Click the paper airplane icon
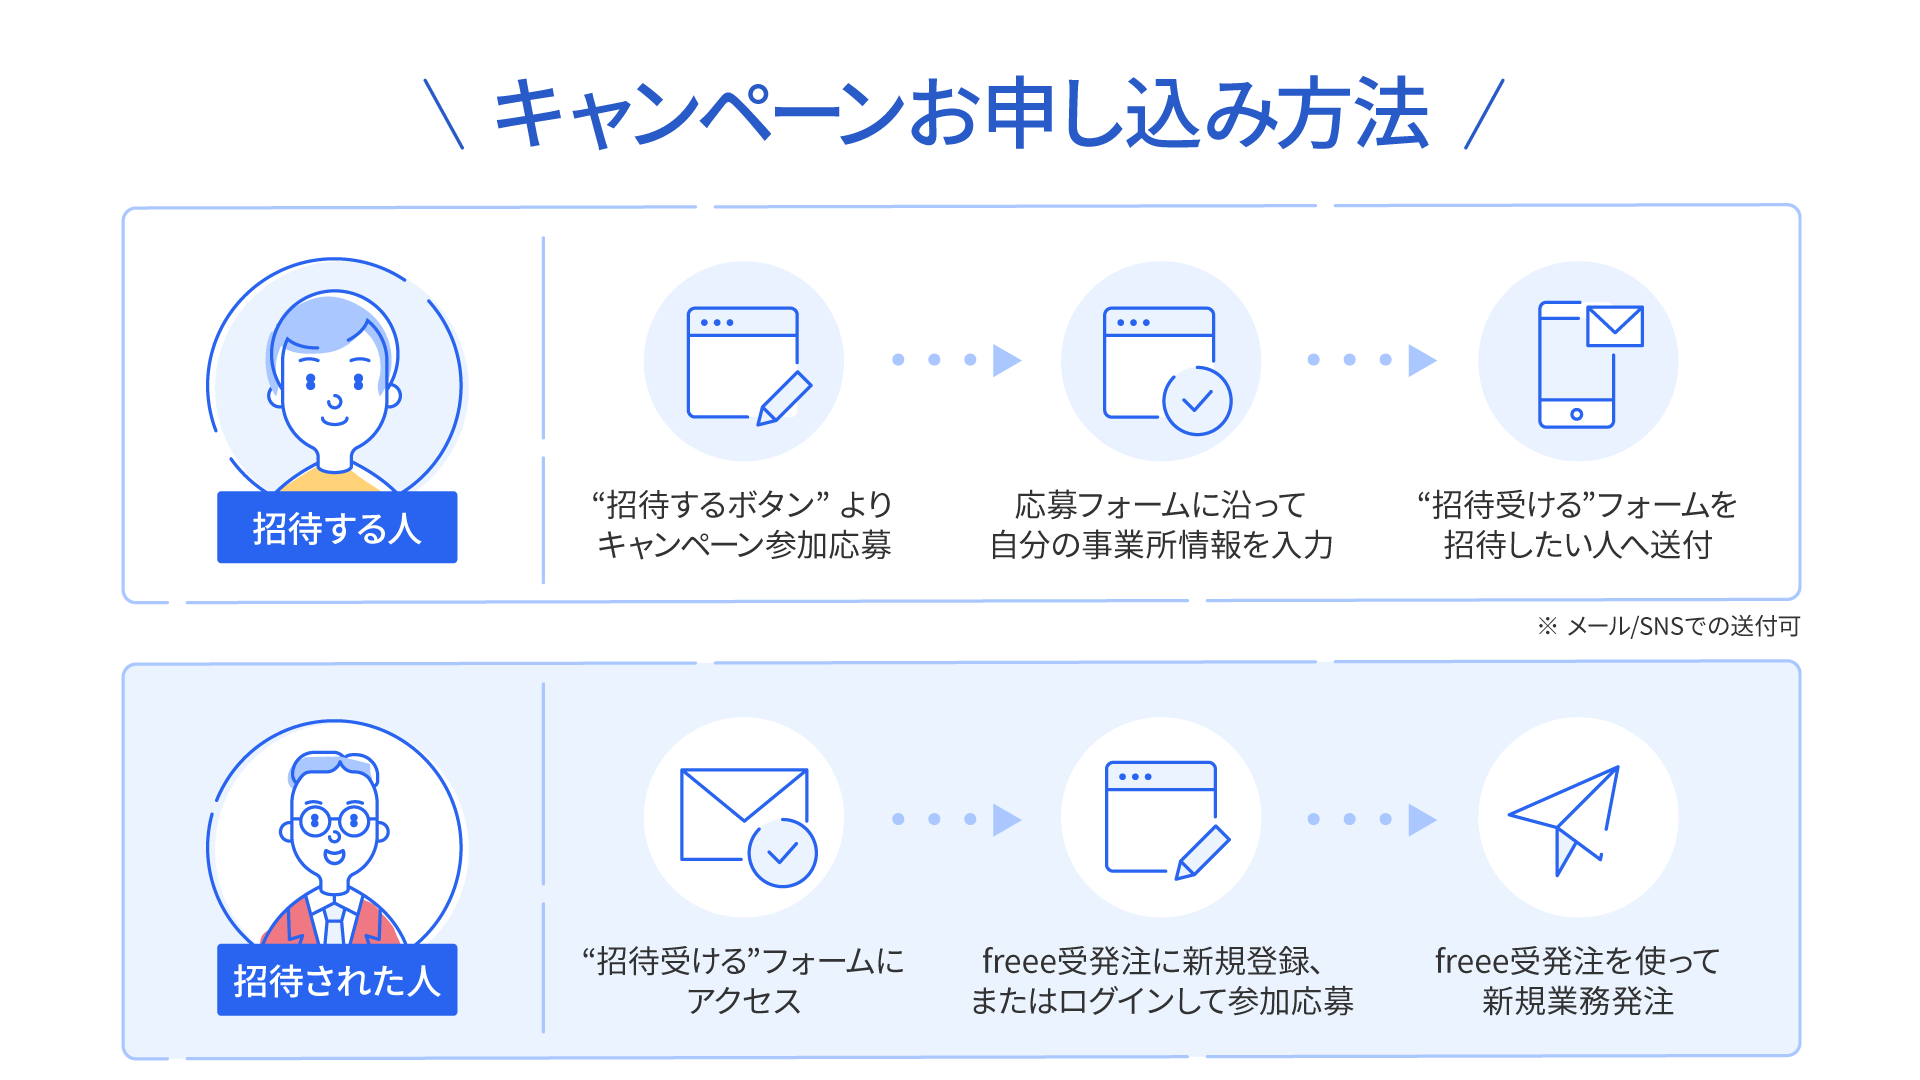The height and width of the screenshot is (1080, 1920). coord(1564,820)
